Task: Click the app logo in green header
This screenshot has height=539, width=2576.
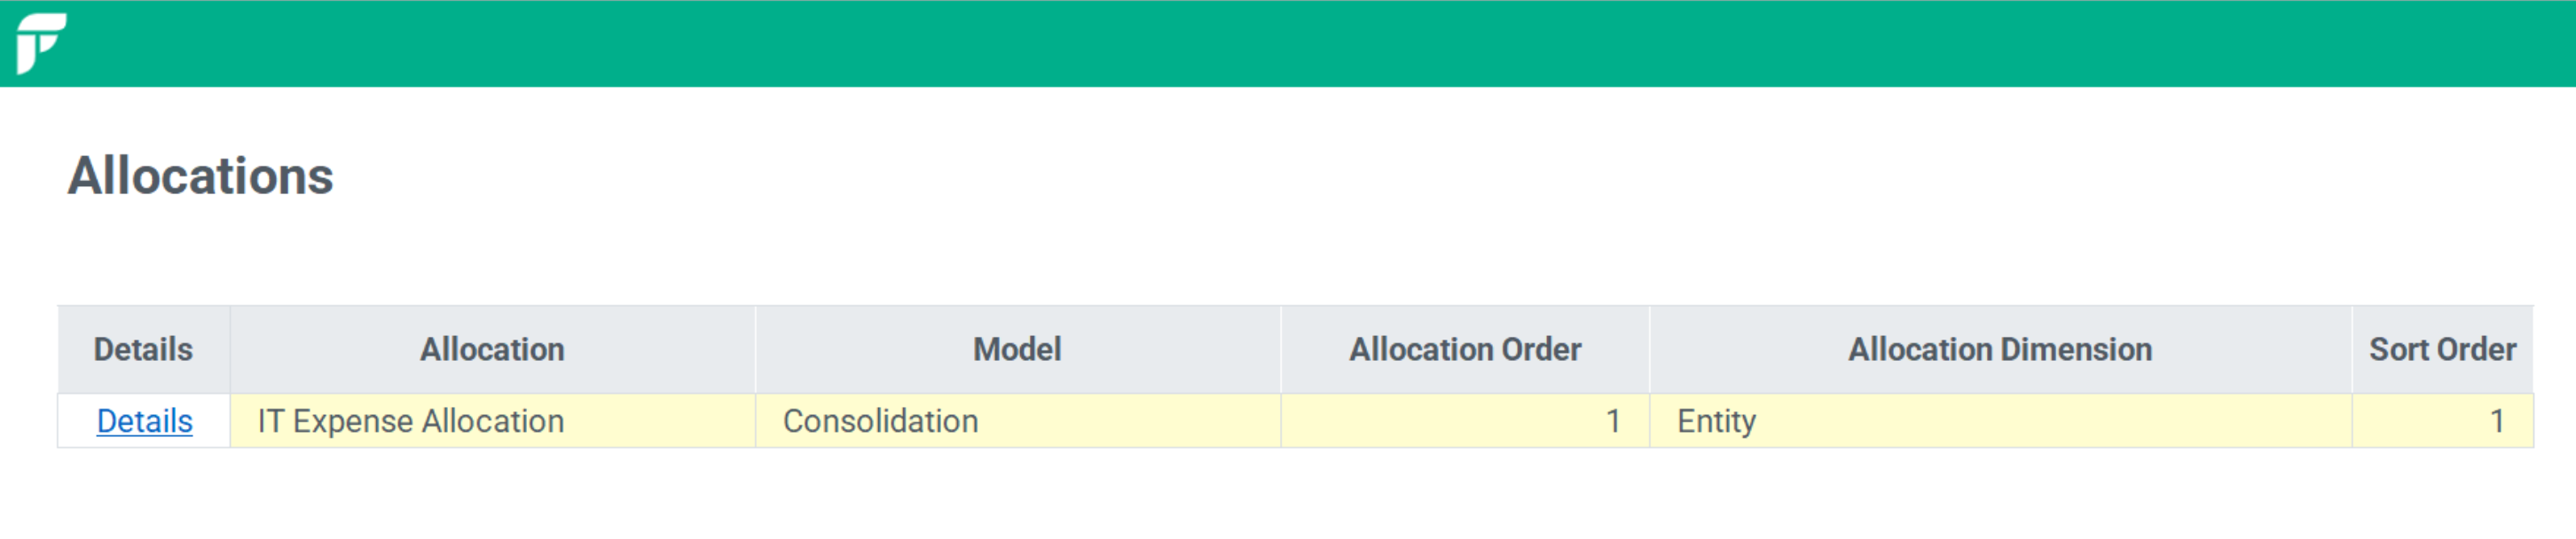Action: (x=41, y=43)
